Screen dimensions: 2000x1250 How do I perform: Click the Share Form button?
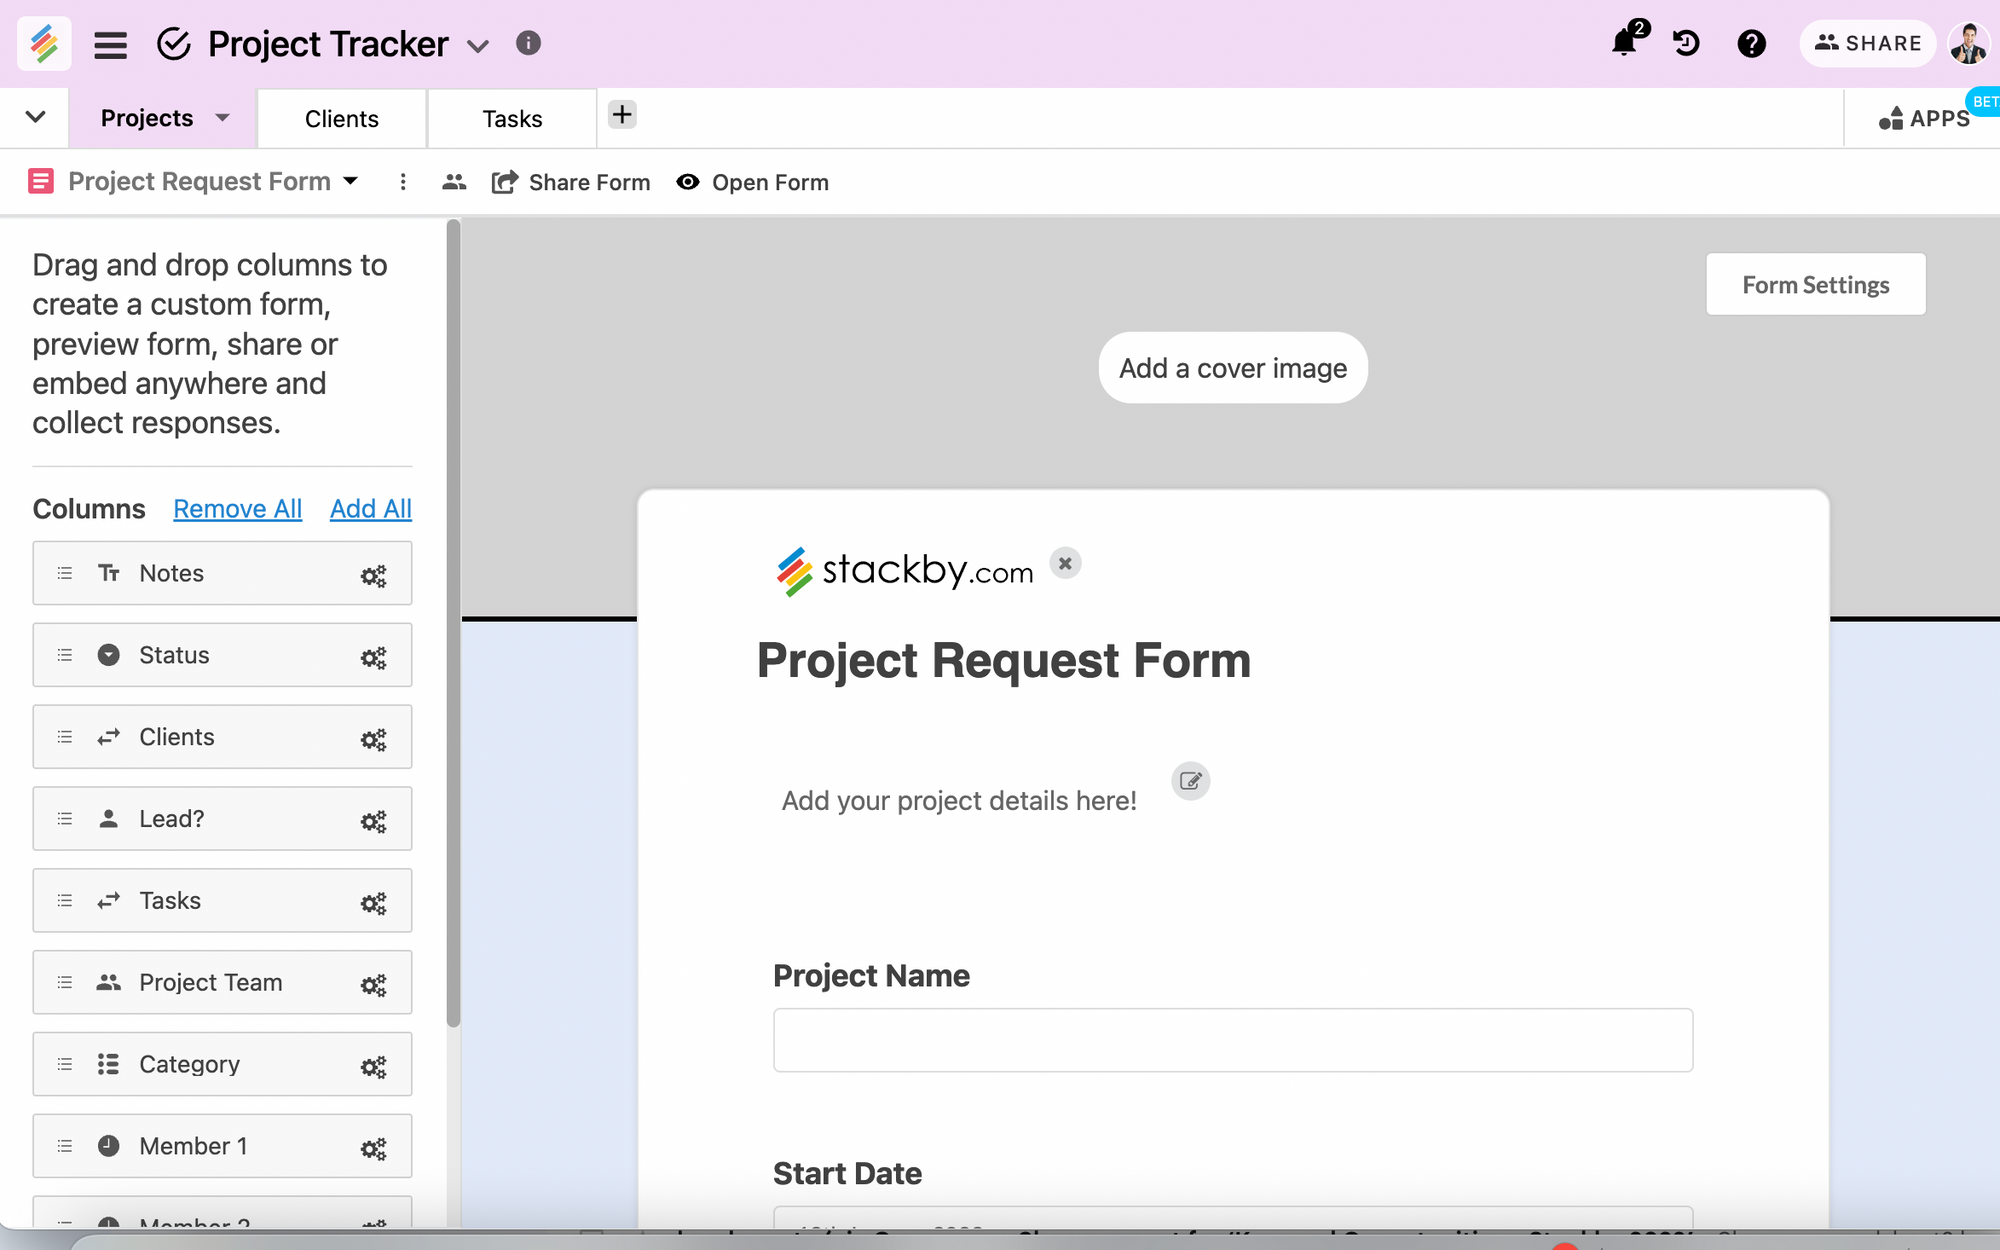point(570,181)
